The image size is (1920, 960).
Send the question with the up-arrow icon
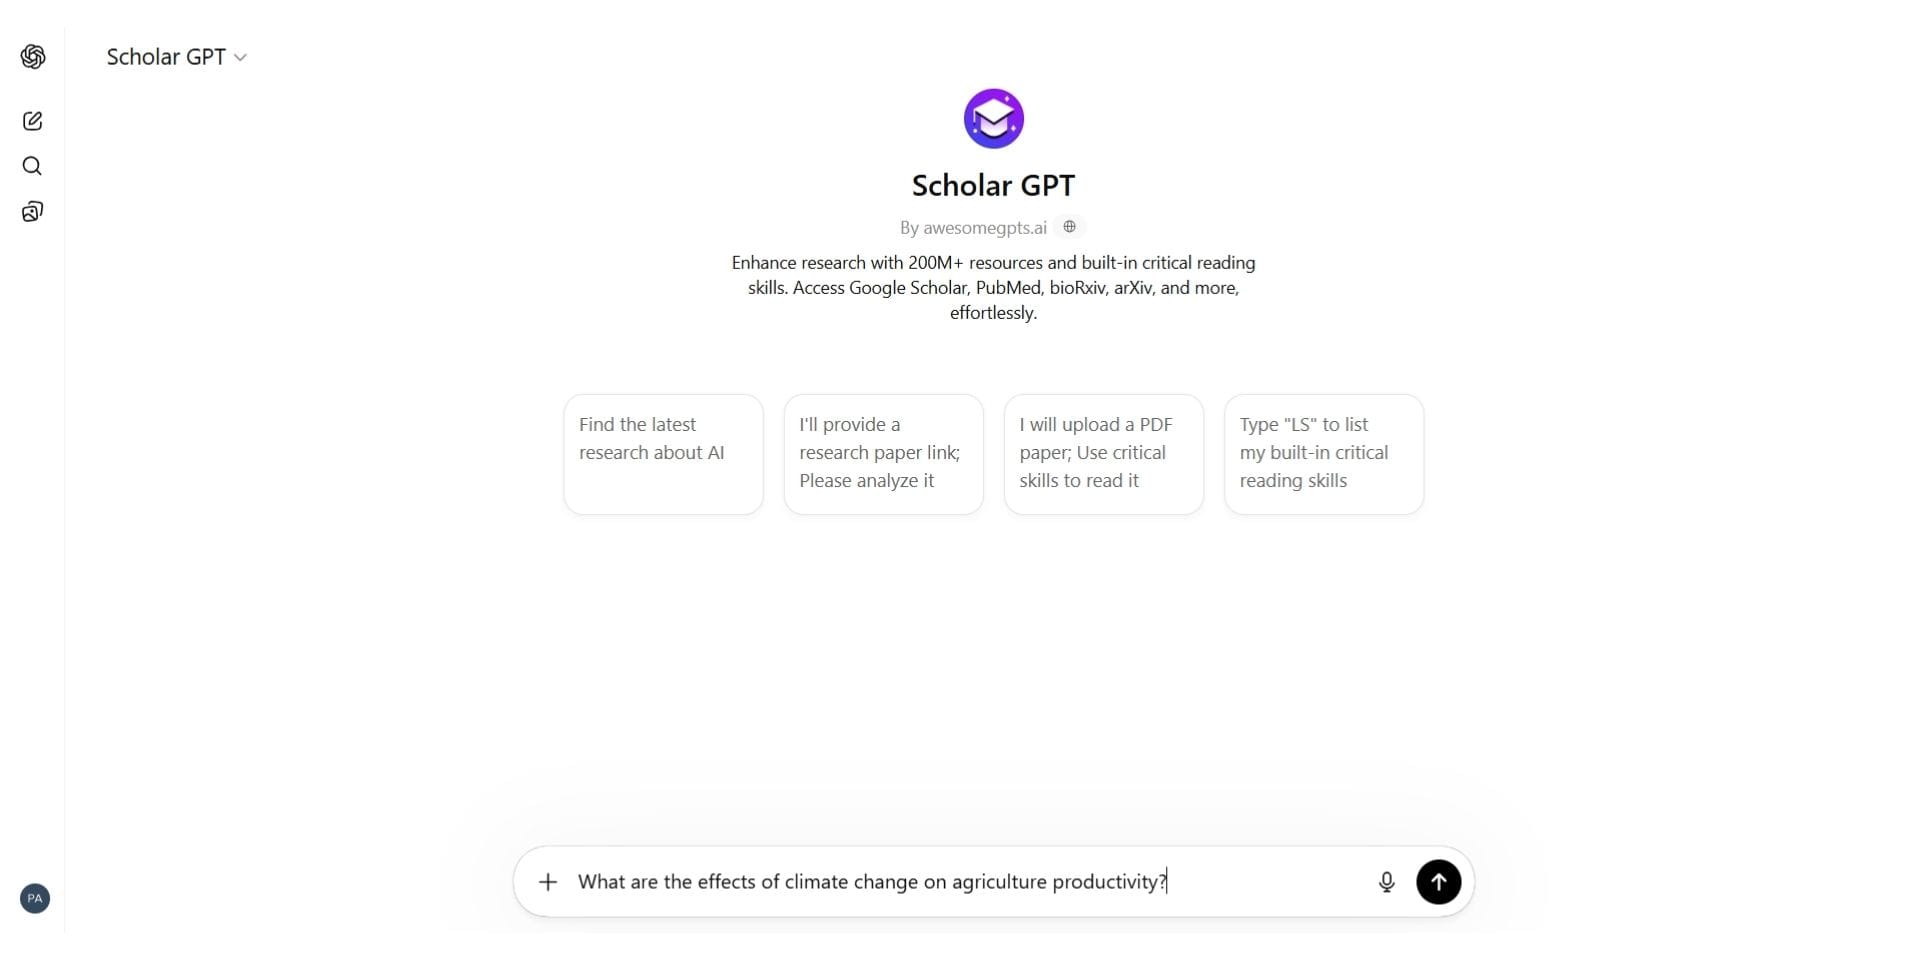click(x=1439, y=882)
